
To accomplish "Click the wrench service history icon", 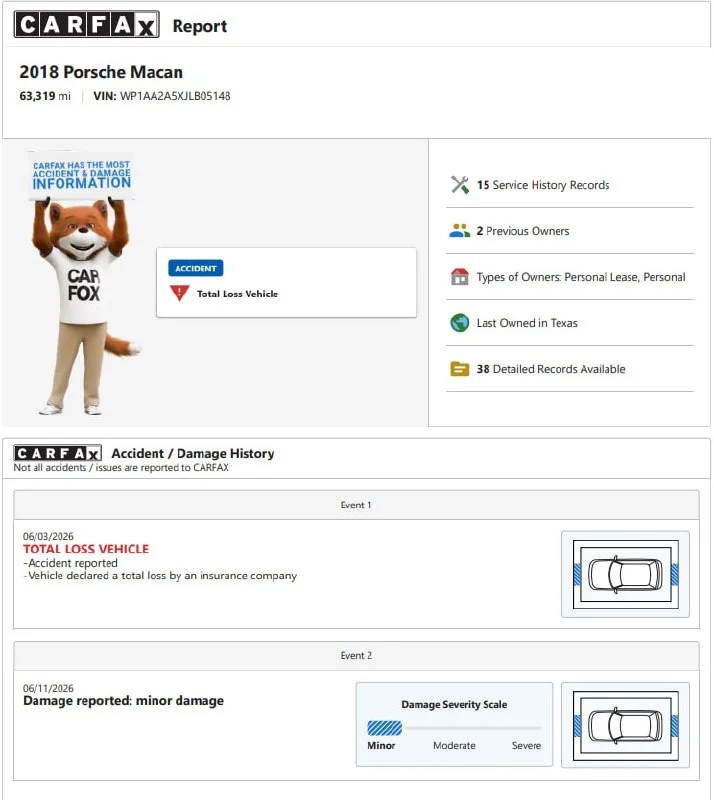I will (459, 185).
